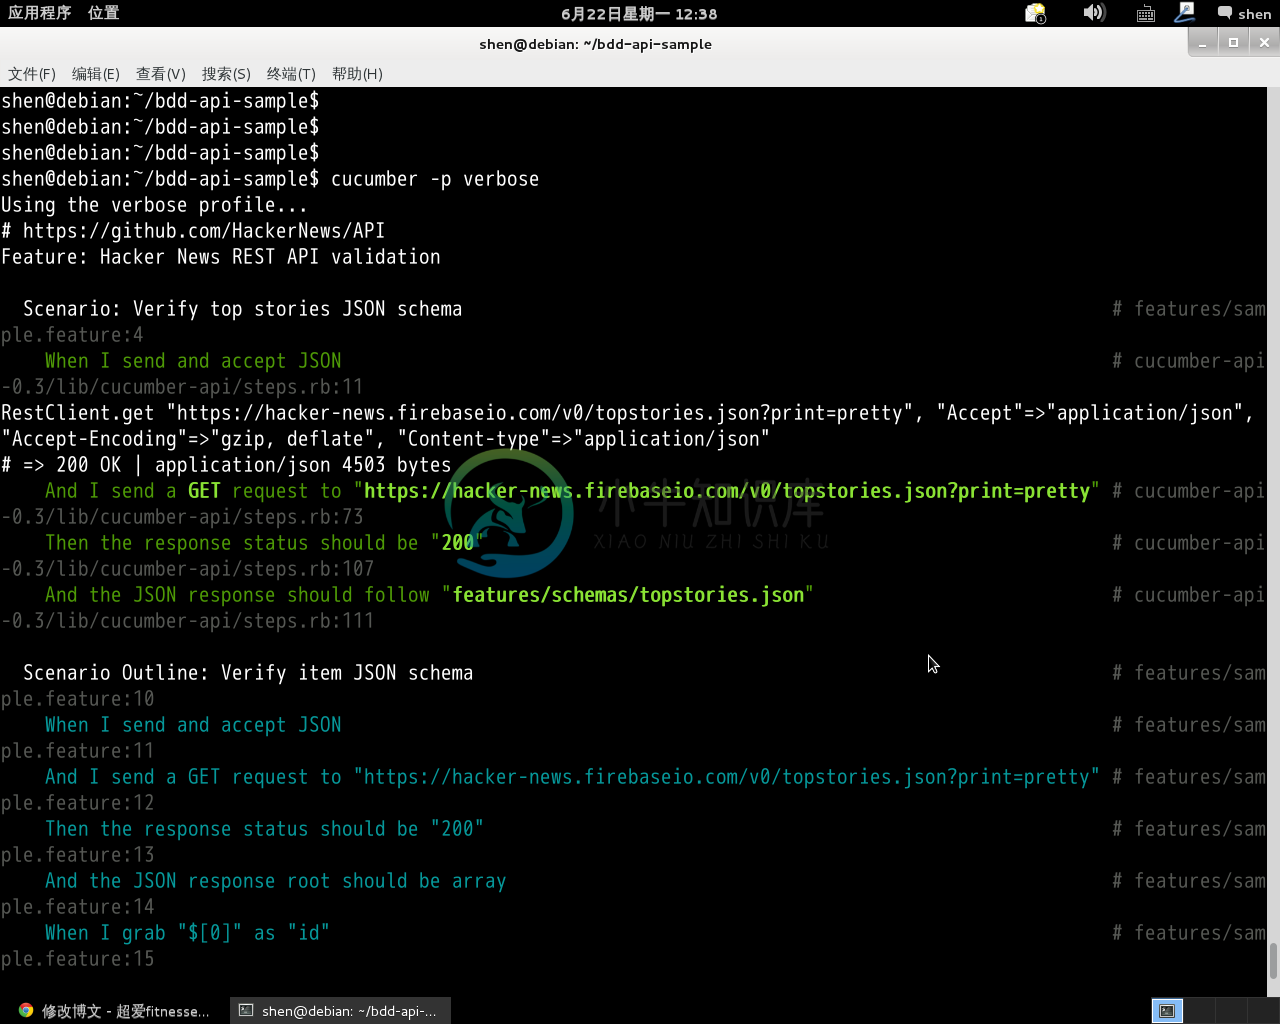Click '-0.3/lib/cucumber-api/steps.rb:73' text
Screen dimensions: 1280x1024
click(x=182, y=517)
